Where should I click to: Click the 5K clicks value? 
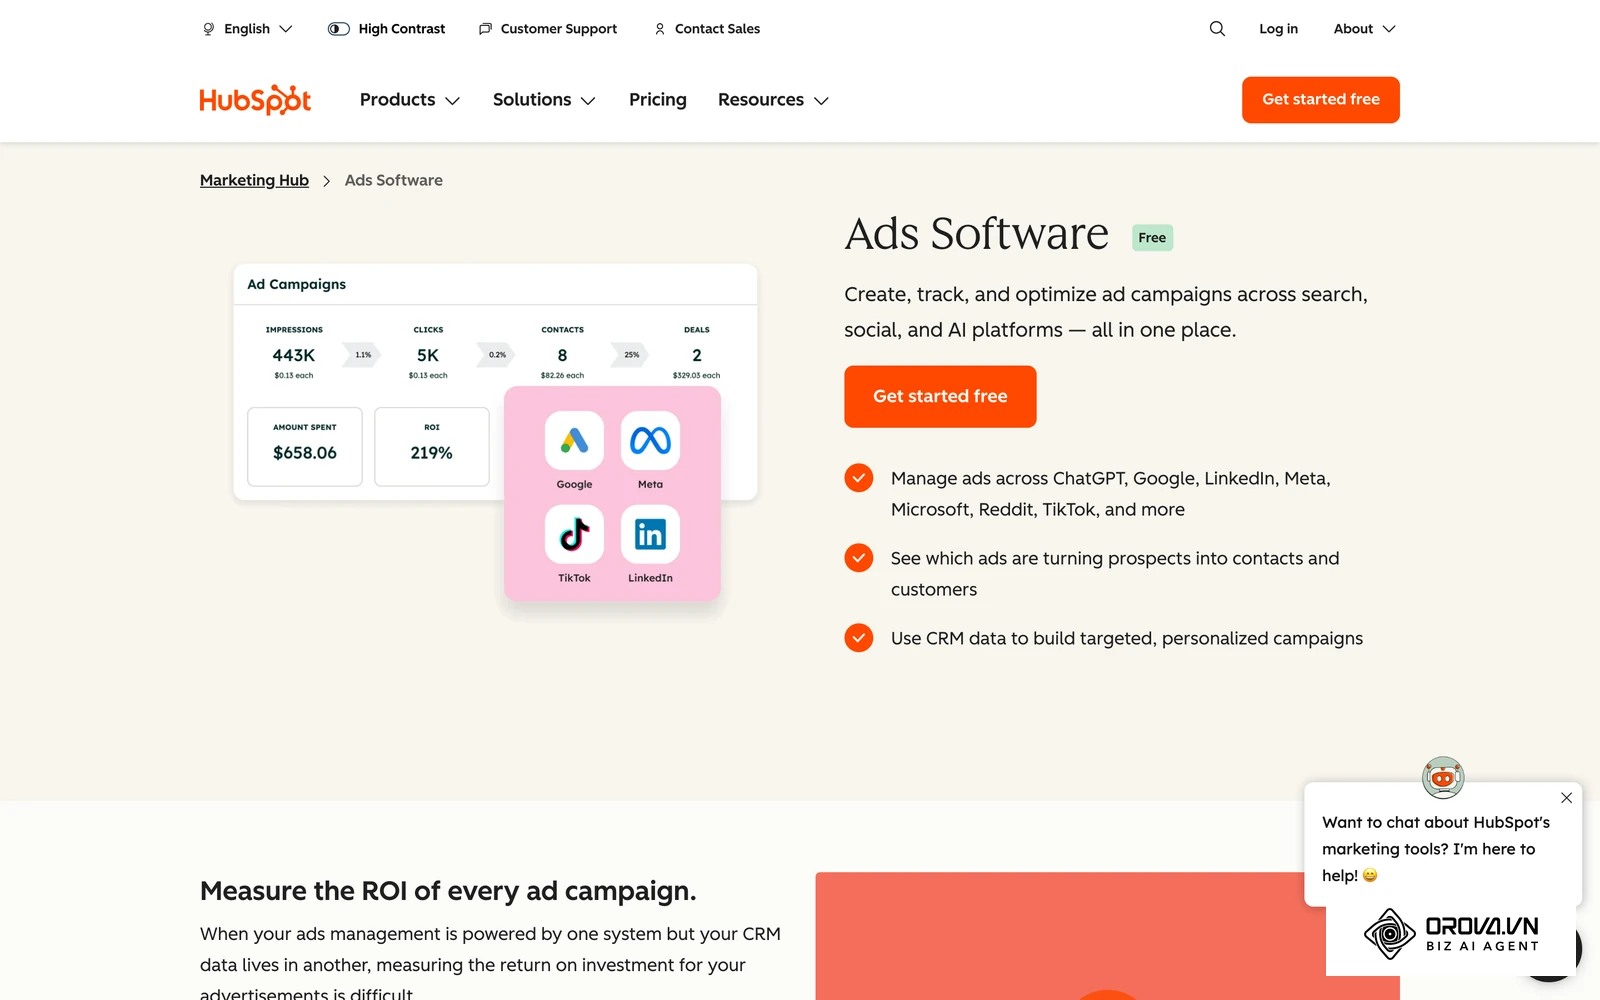click(428, 355)
